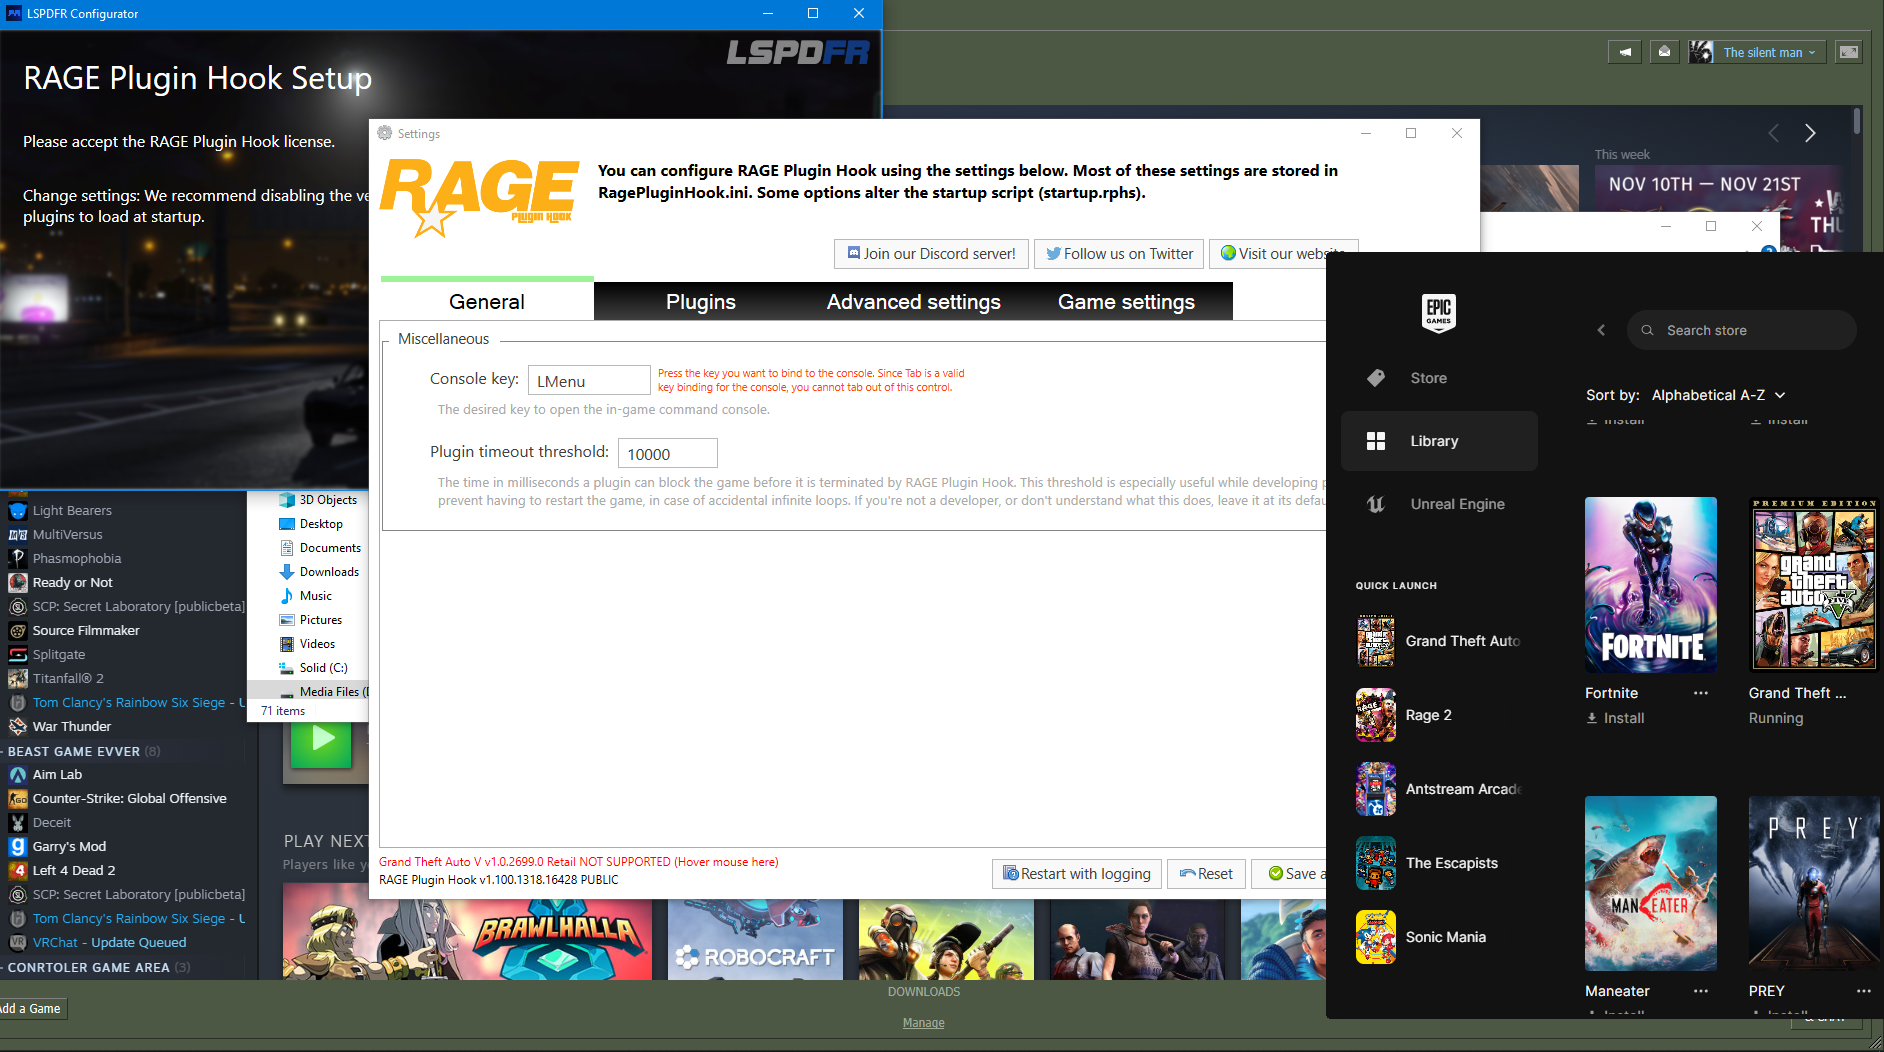Open Library in Epic Games sidebar
The width and height of the screenshot is (1884, 1052).
pyautogui.click(x=1439, y=441)
